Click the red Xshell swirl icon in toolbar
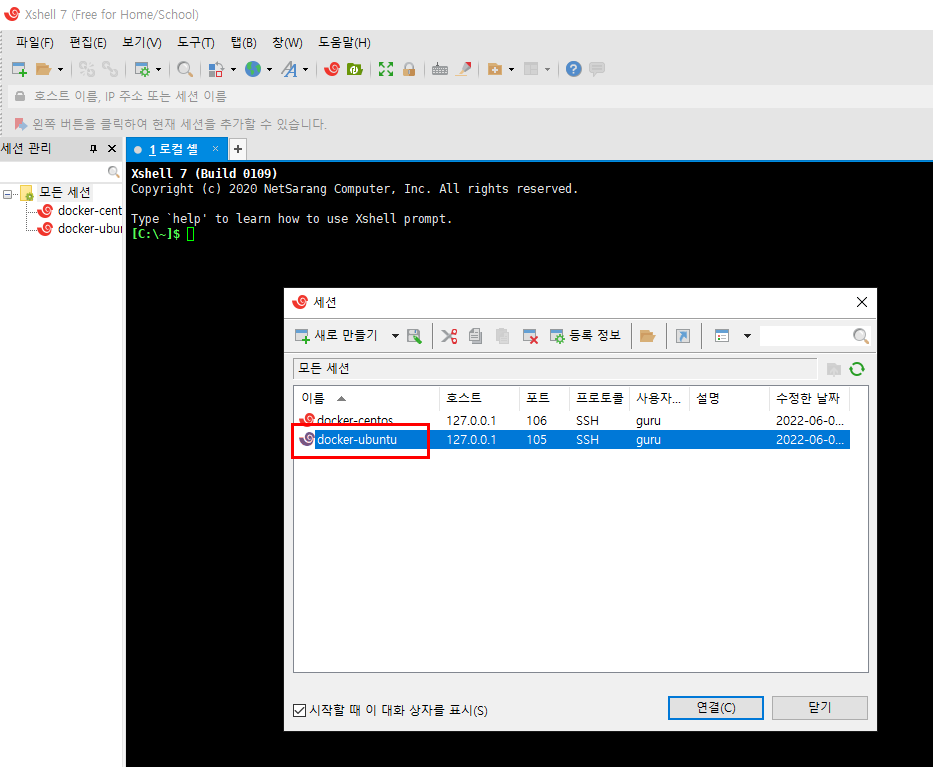933x767 pixels. click(x=332, y=69)
